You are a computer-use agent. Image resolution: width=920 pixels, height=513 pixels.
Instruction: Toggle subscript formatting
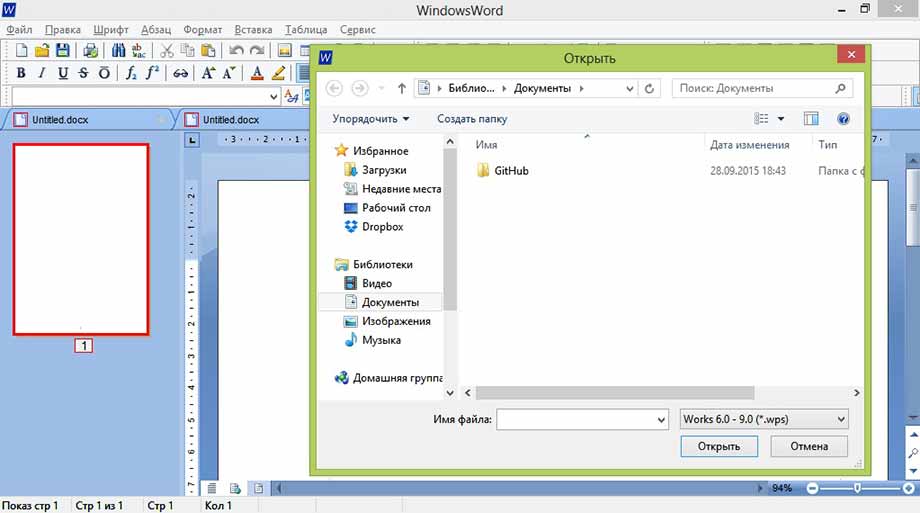coord(131,73)
